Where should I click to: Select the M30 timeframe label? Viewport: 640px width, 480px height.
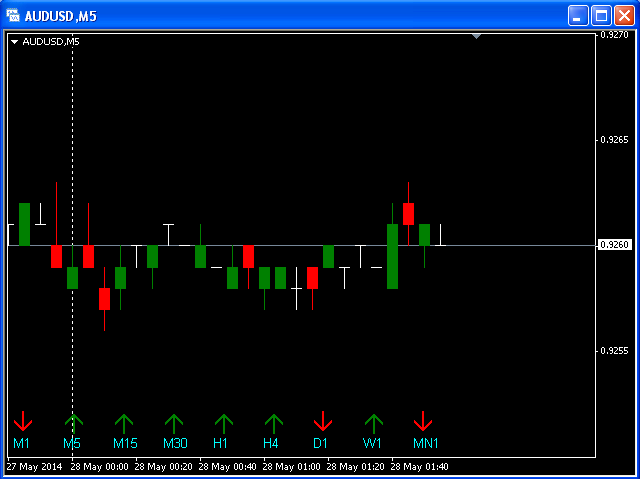coord(176,443)
